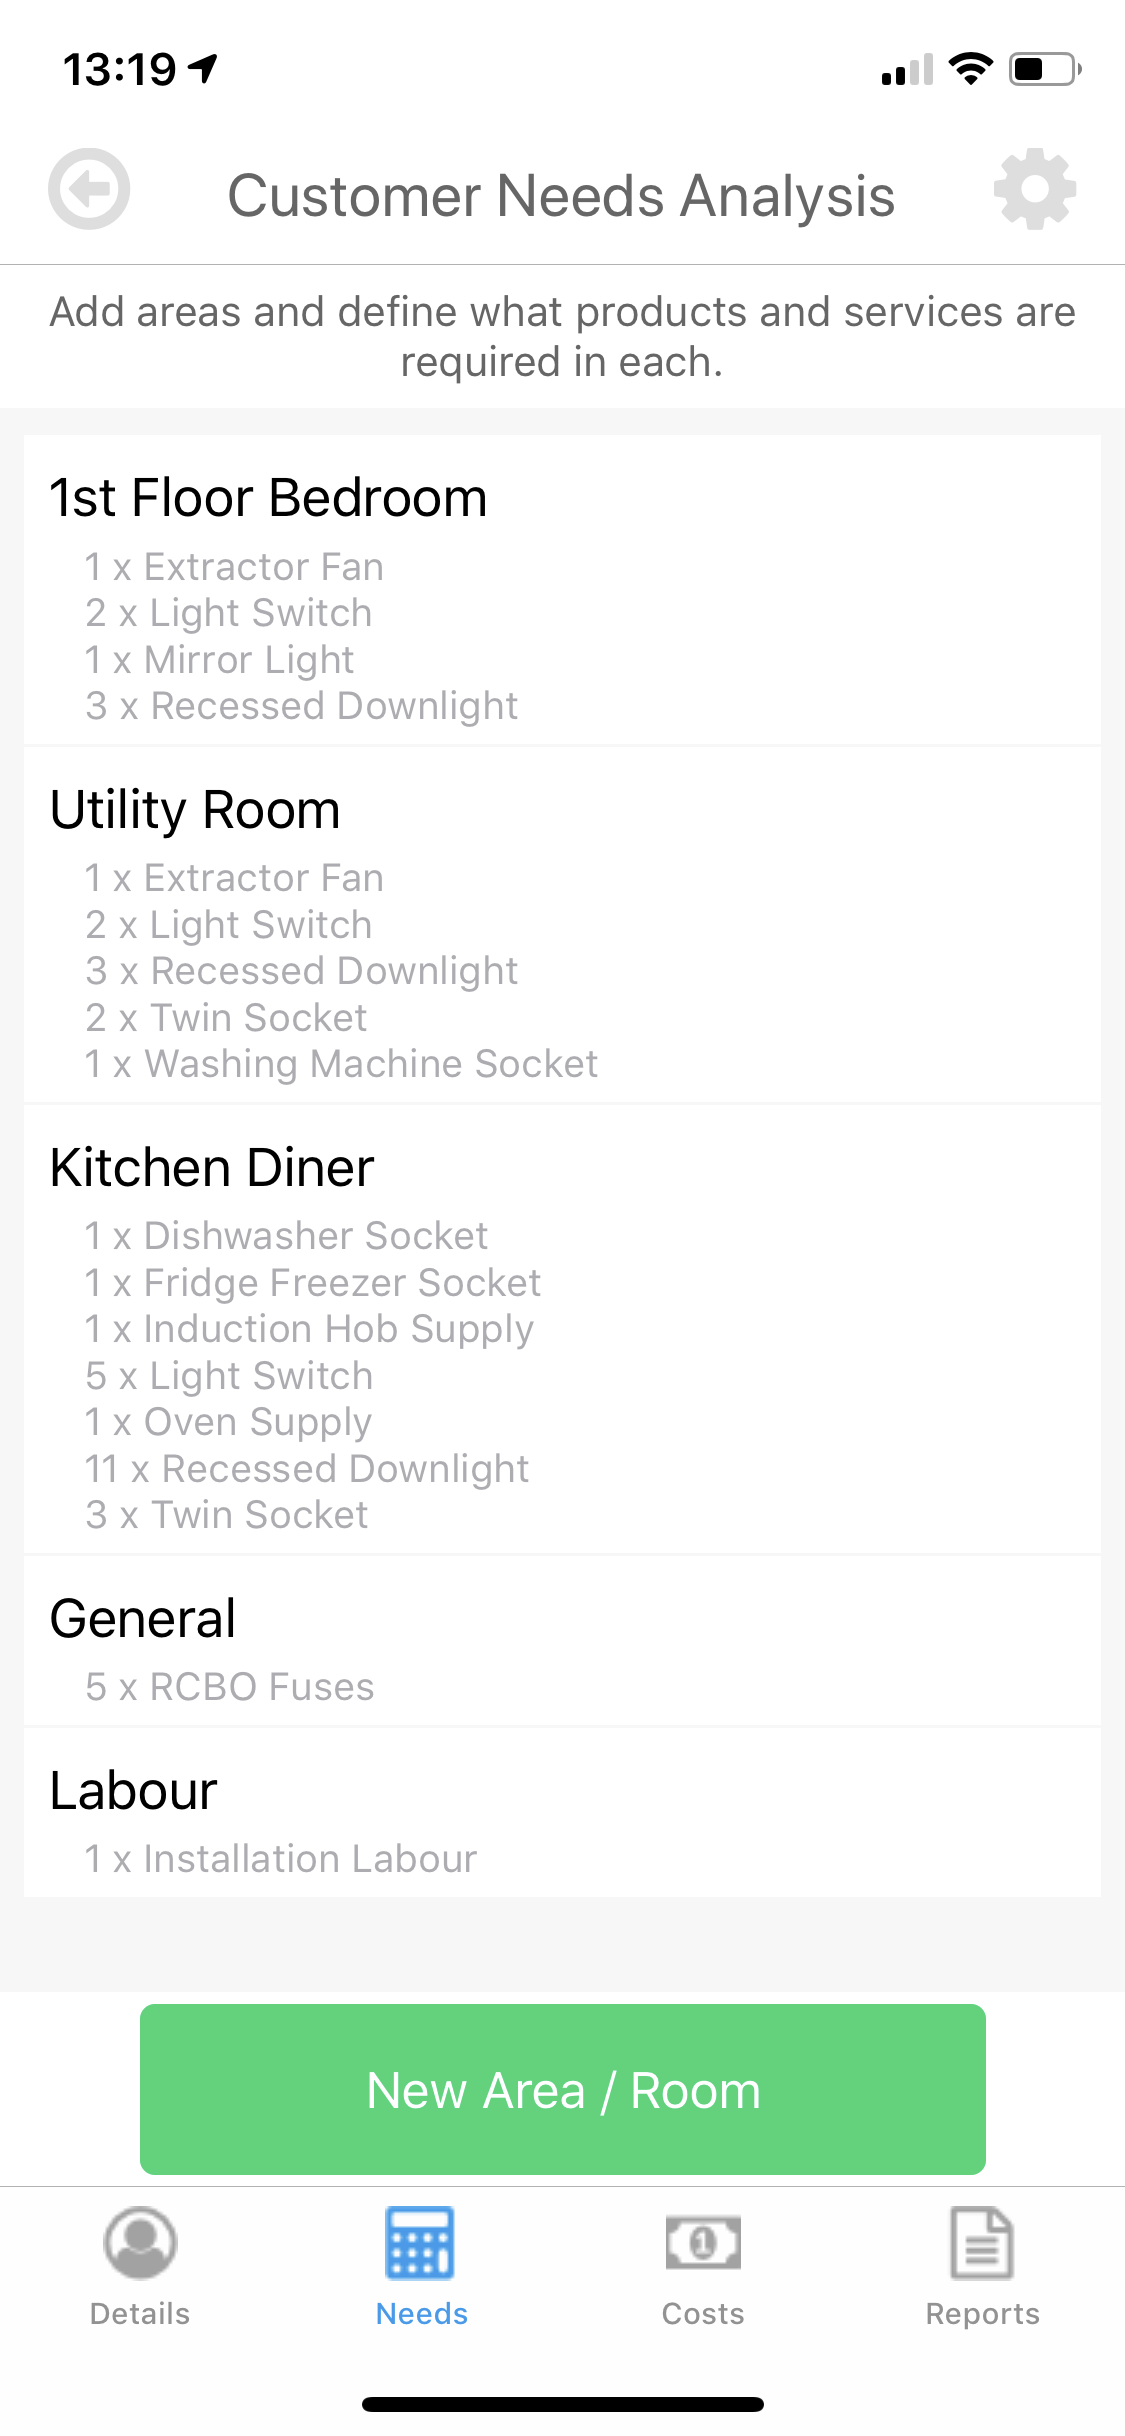This screenshot has height=2436, width=1125.
Task: Tap the Wi-Fi status icon
Action: (x=970, y=69)
